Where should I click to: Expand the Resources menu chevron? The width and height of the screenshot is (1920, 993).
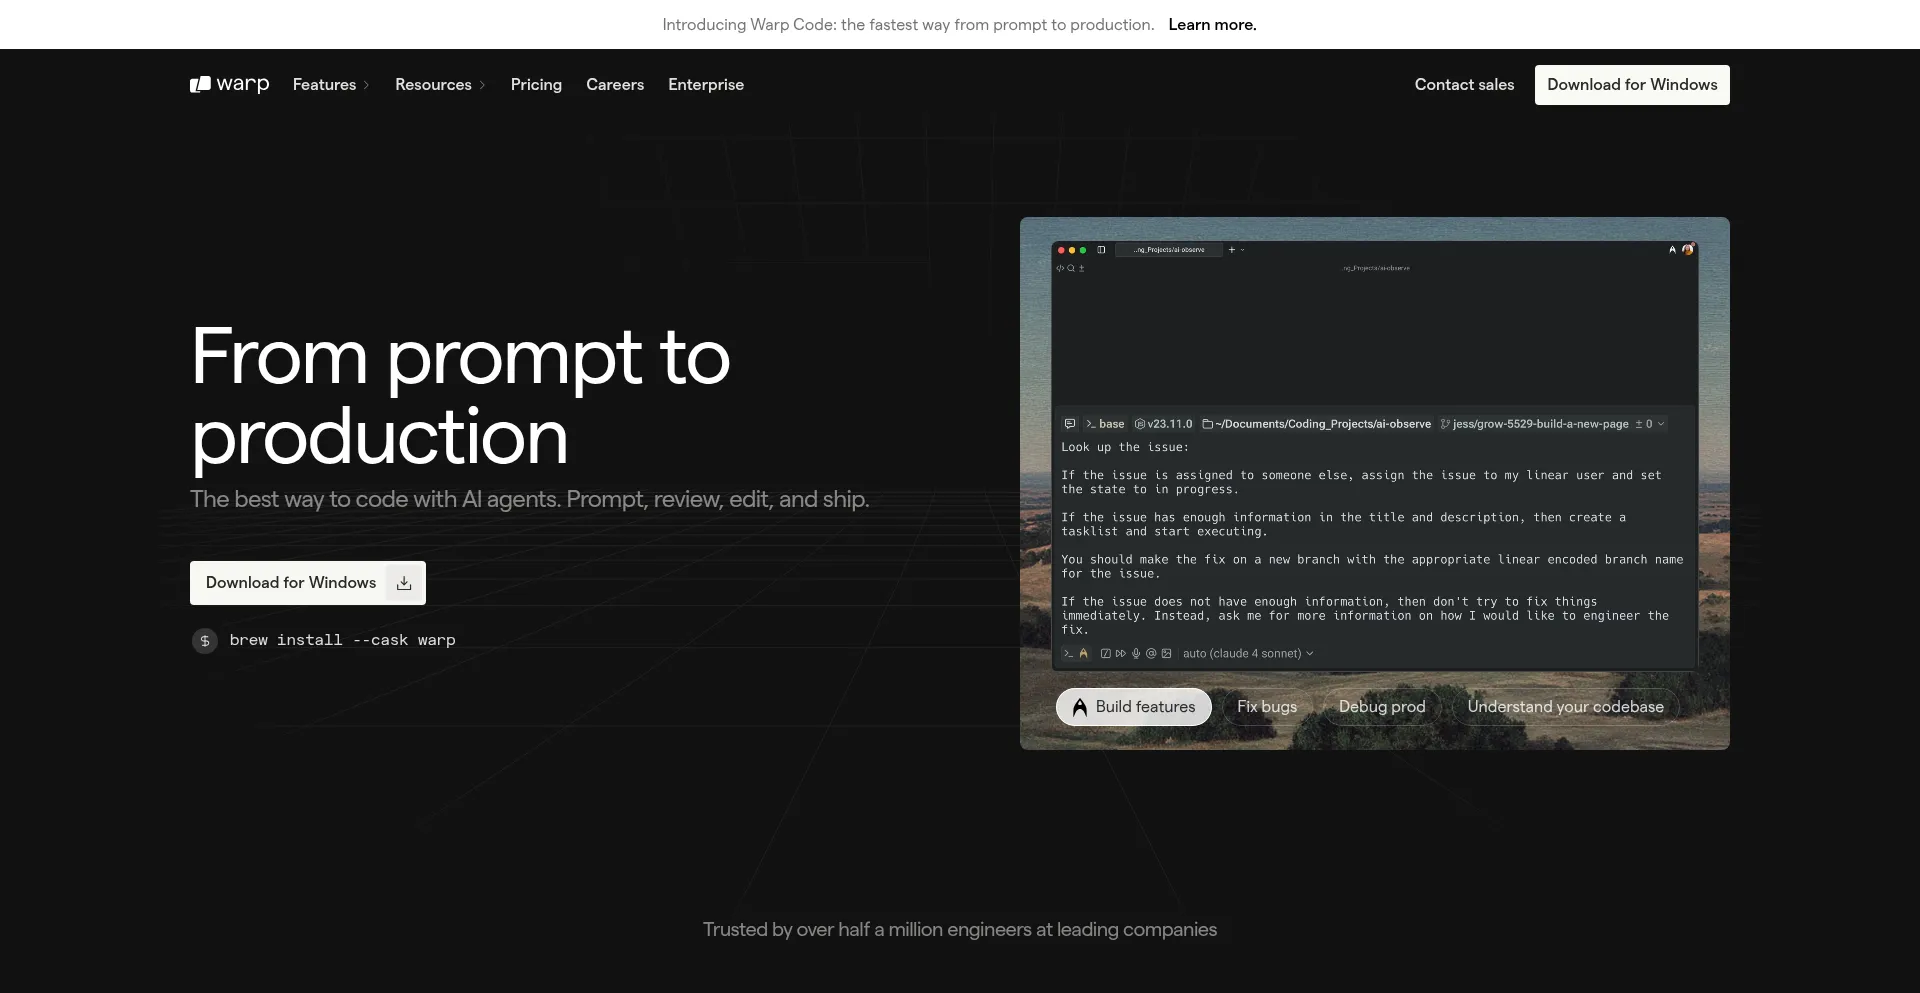point(482,85)
